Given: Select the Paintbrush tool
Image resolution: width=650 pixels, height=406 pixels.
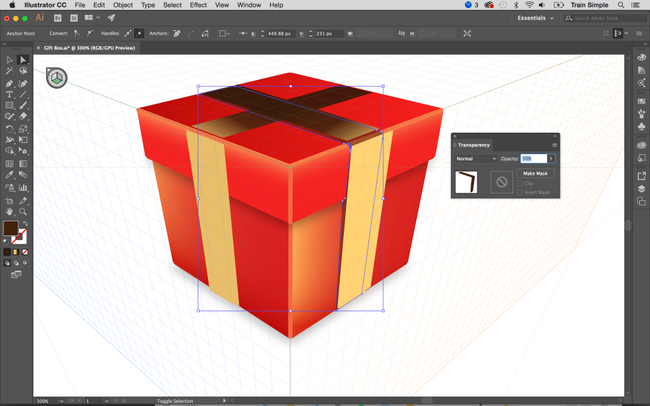Looking at the screenshot, I should point(23,105).
